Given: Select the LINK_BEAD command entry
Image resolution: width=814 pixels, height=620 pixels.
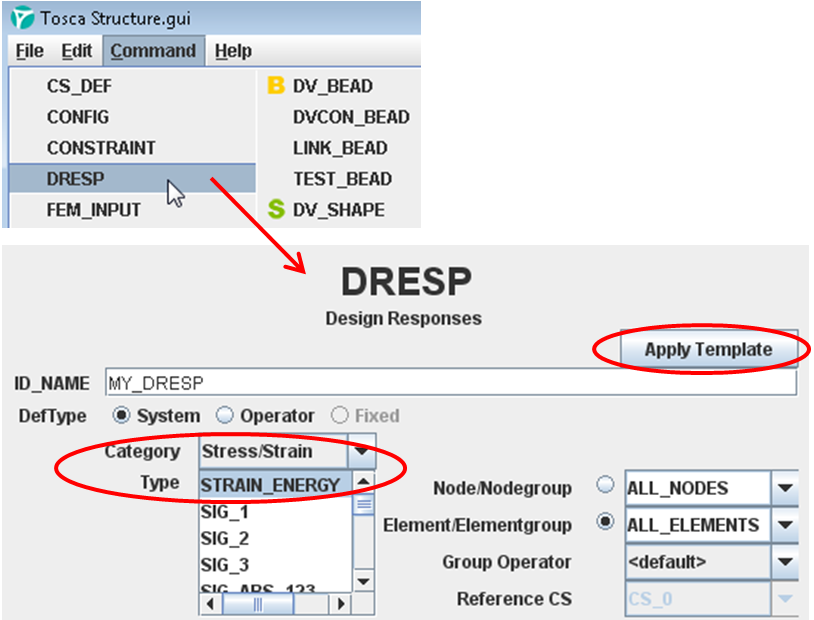Looking at the screenshot, I should (340, 148).
